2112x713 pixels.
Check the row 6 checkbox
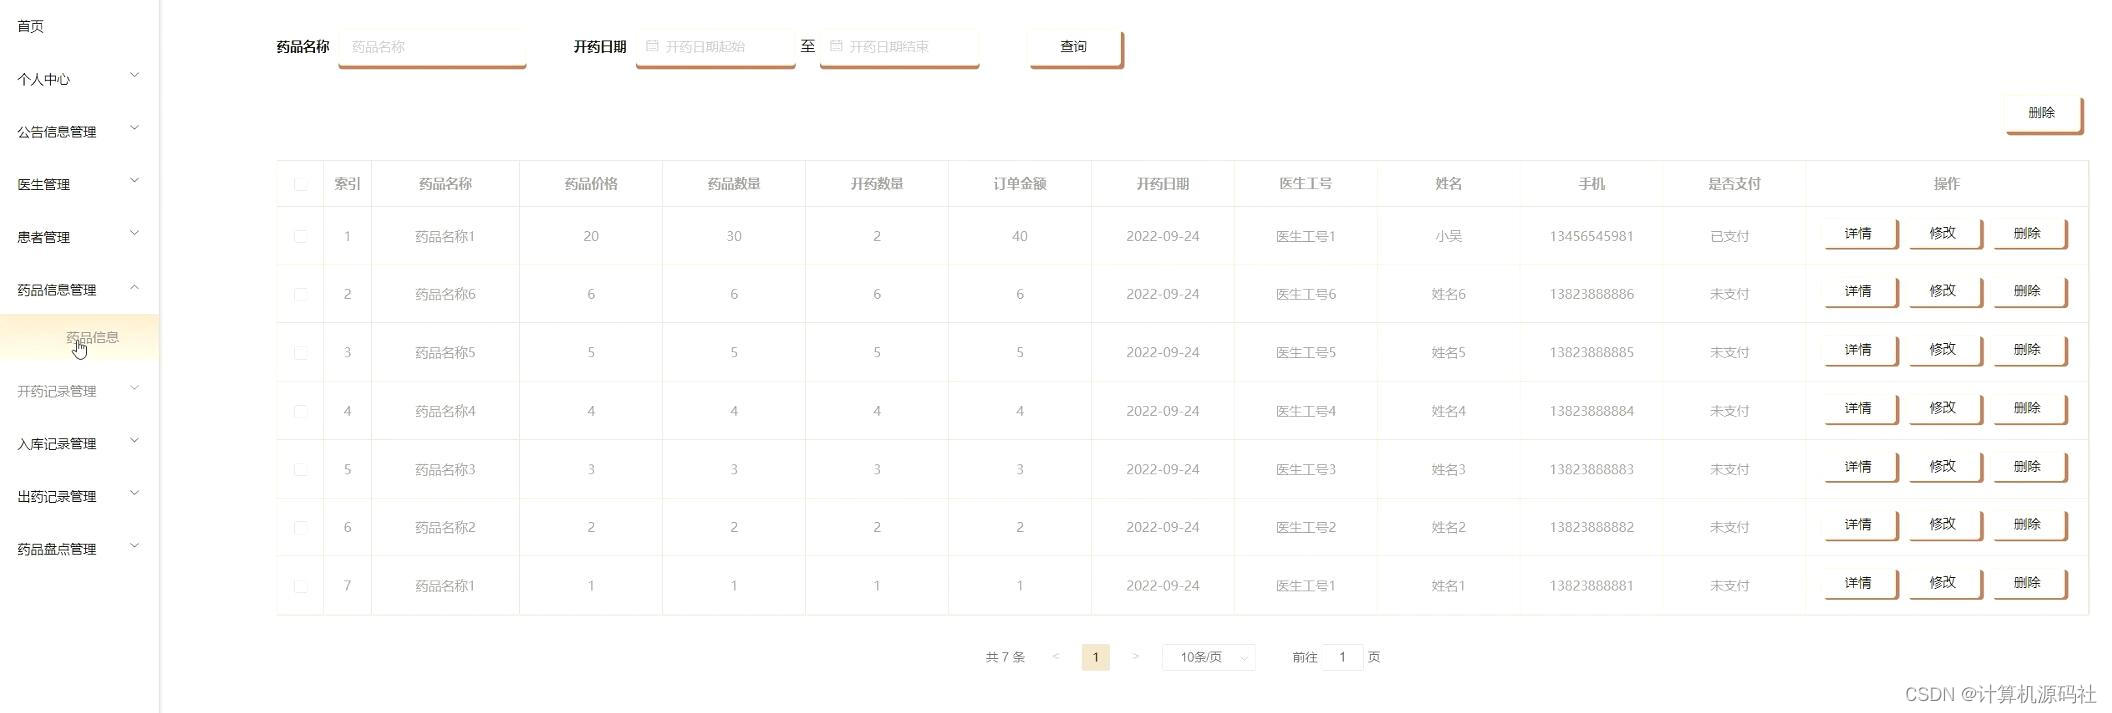(x=300, y=527)
